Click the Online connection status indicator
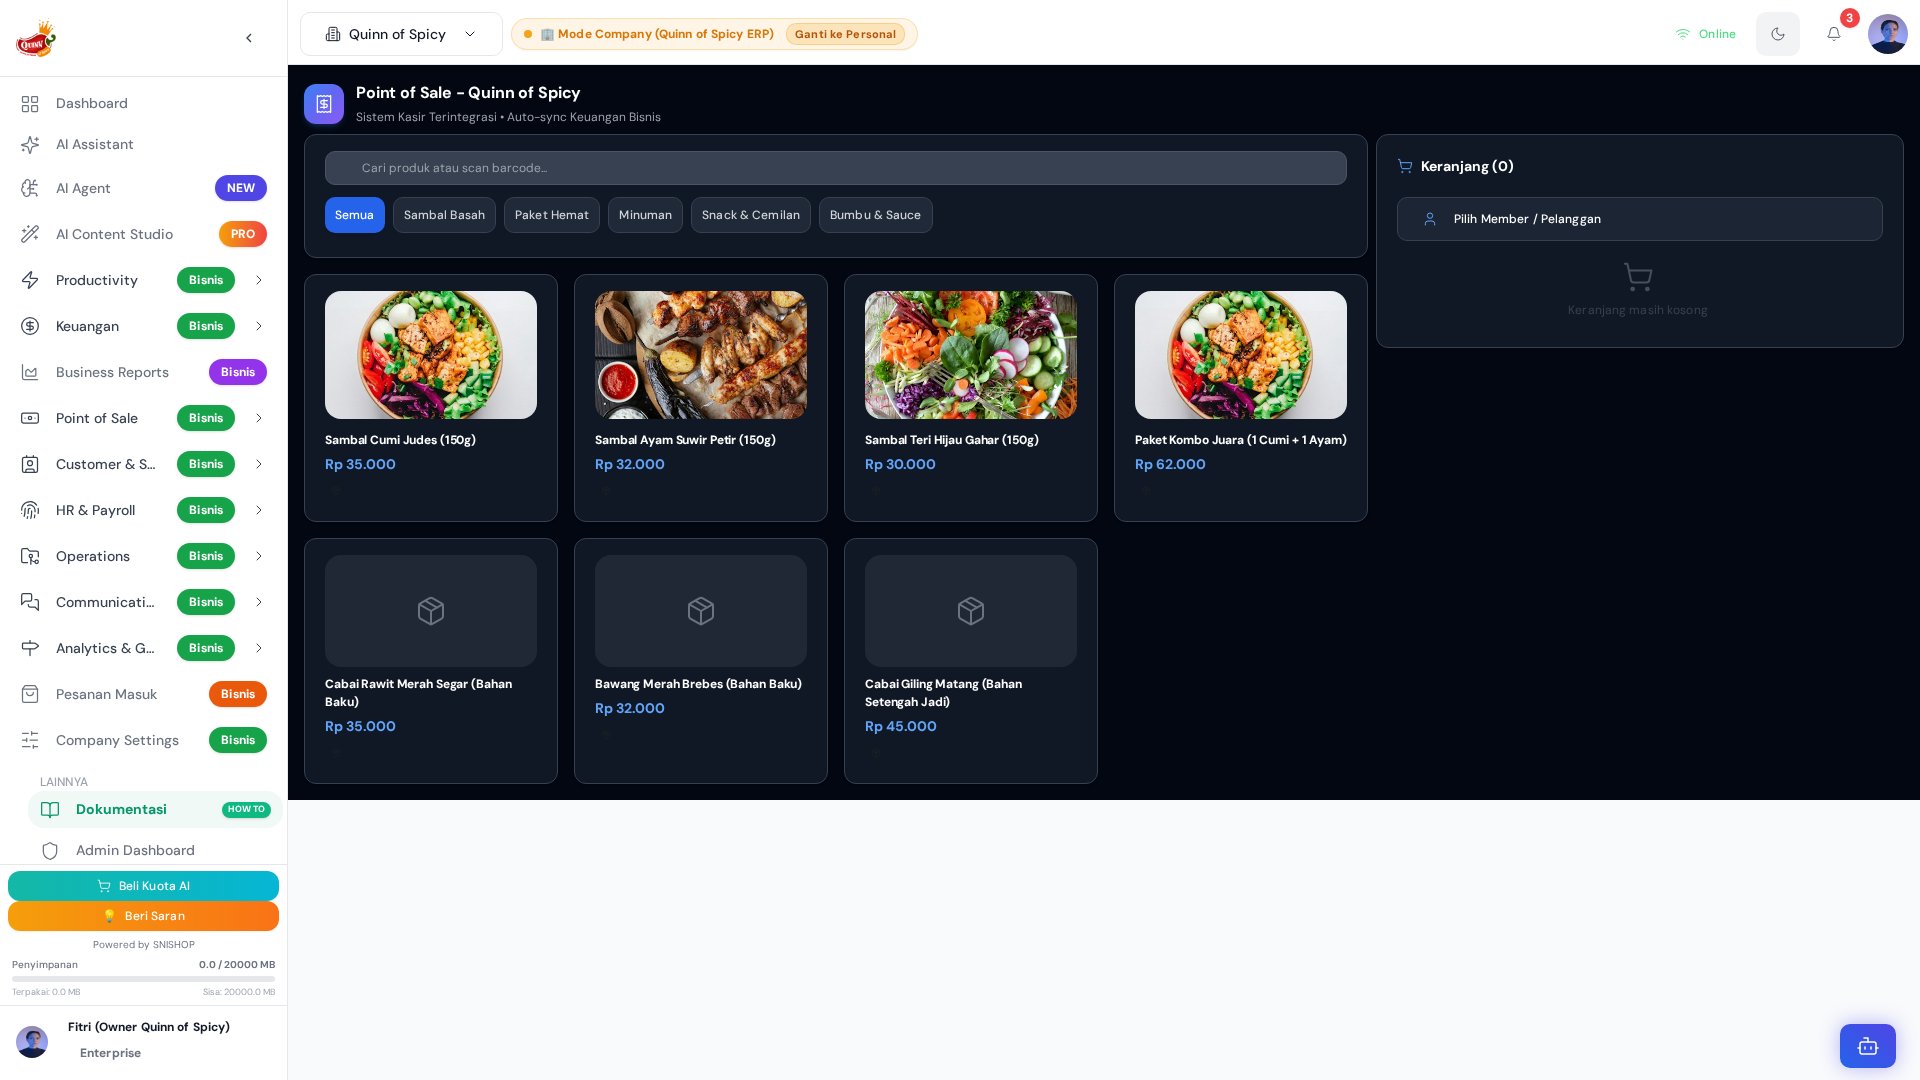Screen dimensions: 1920x1080 pyautogui.click(x=1706, y=34)
